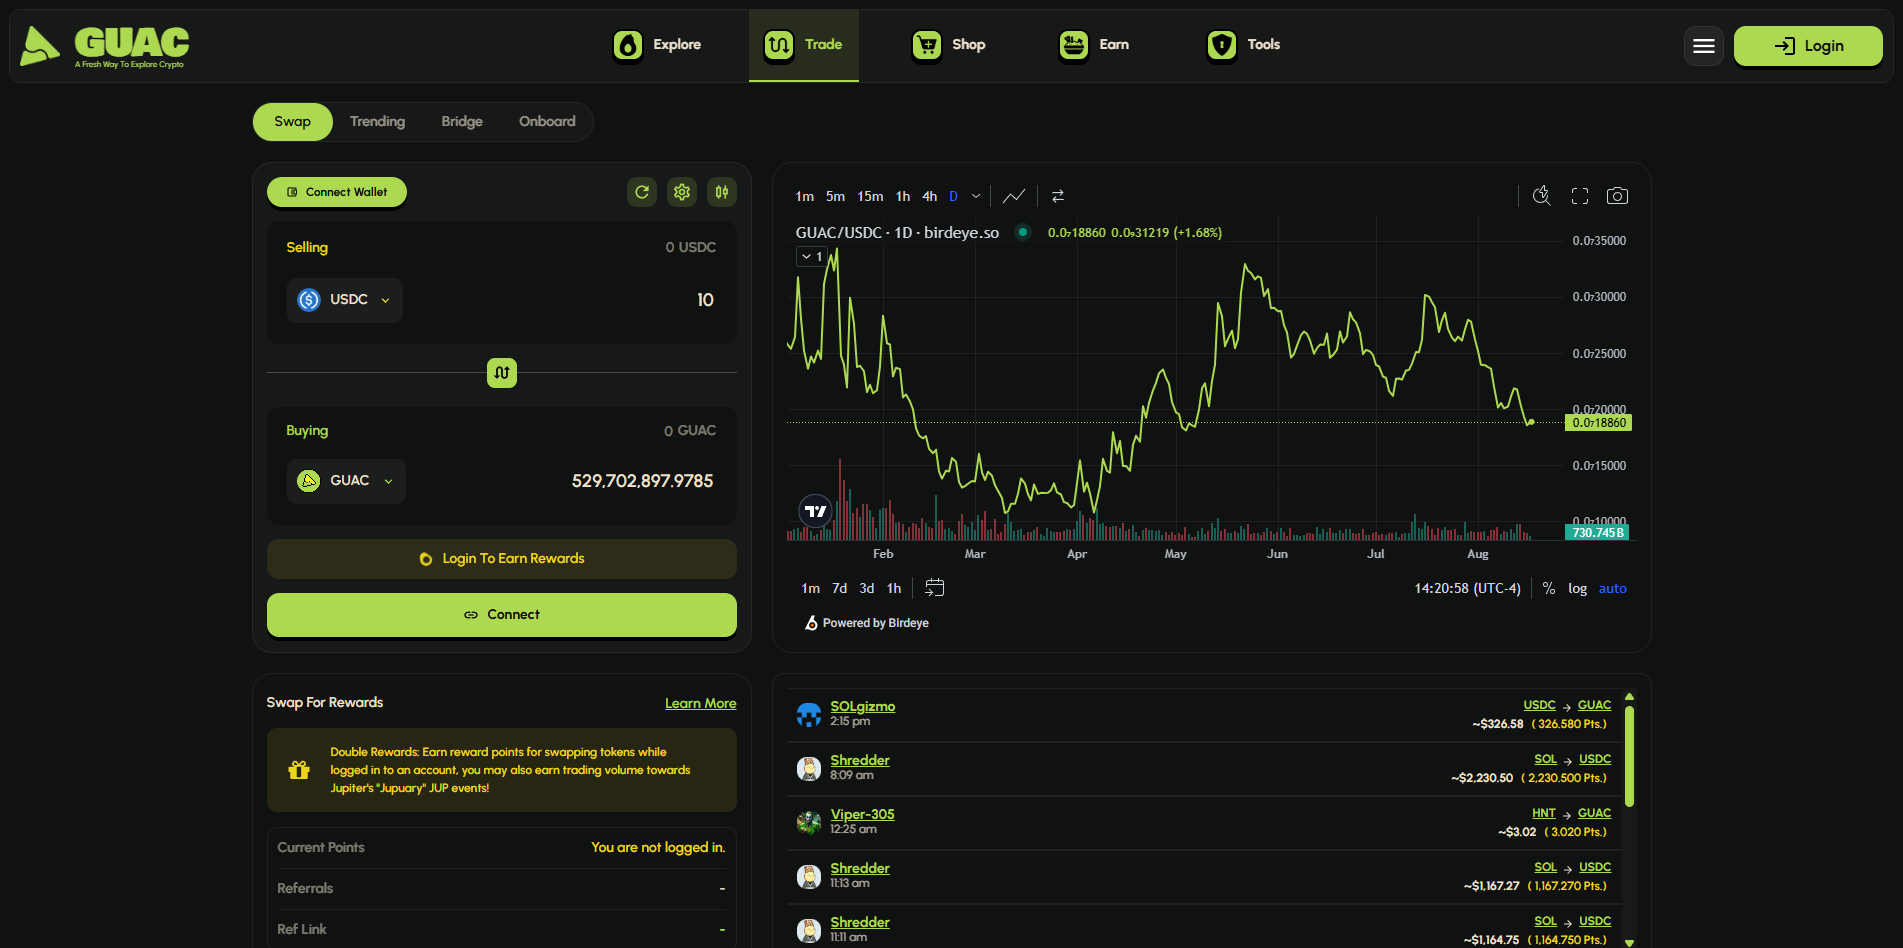Click the hamburger menu icon
The image size is (1903, 948).
tap(1704, 46)
